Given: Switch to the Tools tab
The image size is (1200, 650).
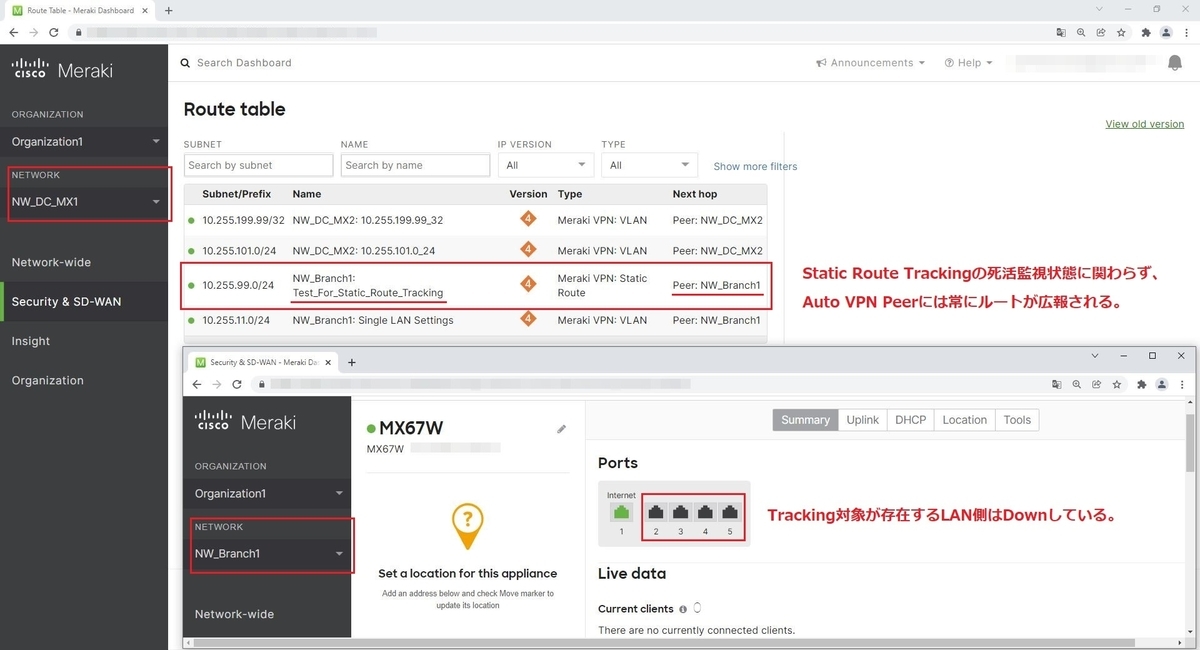Looking at the screenshot, I should point(1017,420).
